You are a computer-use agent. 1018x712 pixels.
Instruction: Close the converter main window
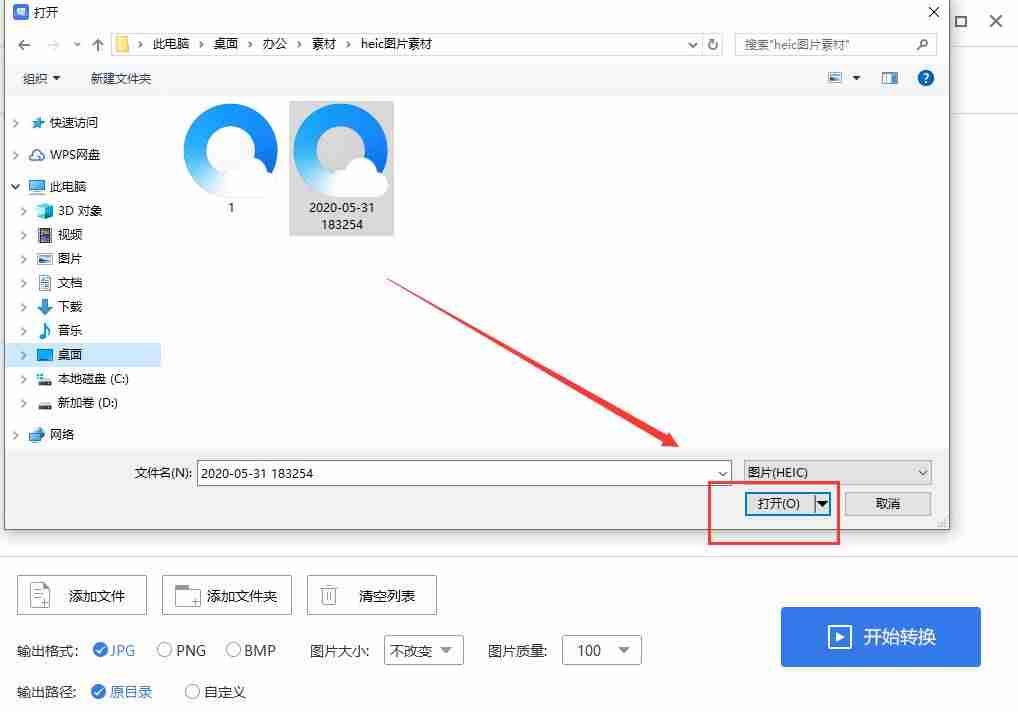pyautogui.click(x=996, y=21)
